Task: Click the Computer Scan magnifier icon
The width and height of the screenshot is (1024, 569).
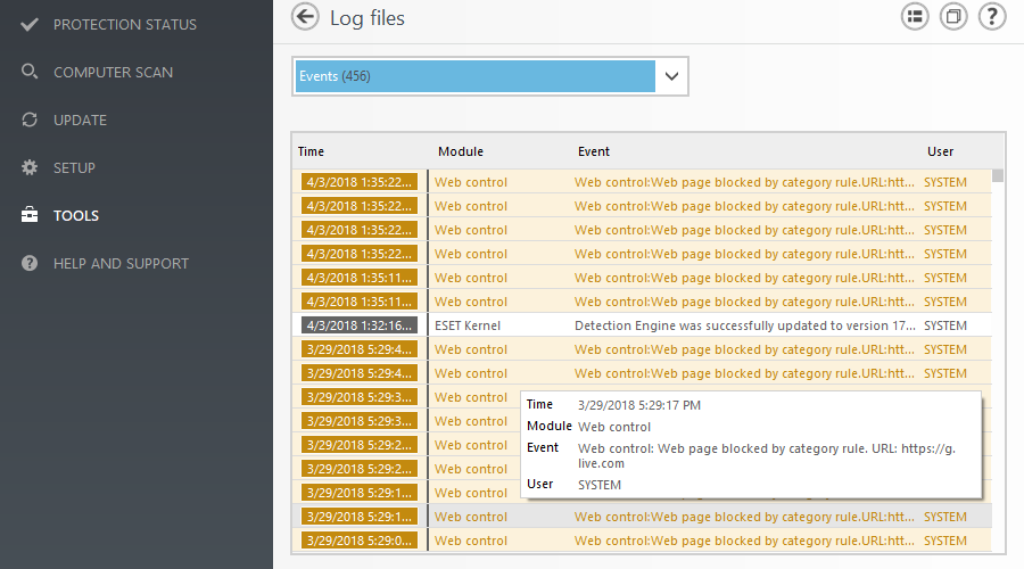Action: [x=30, y=72]
